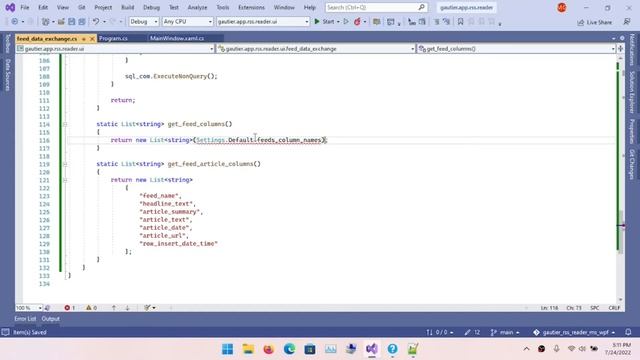This screenshot has width=640, height=360.
Task: Open the Git menu
Action: click(82, 7)
